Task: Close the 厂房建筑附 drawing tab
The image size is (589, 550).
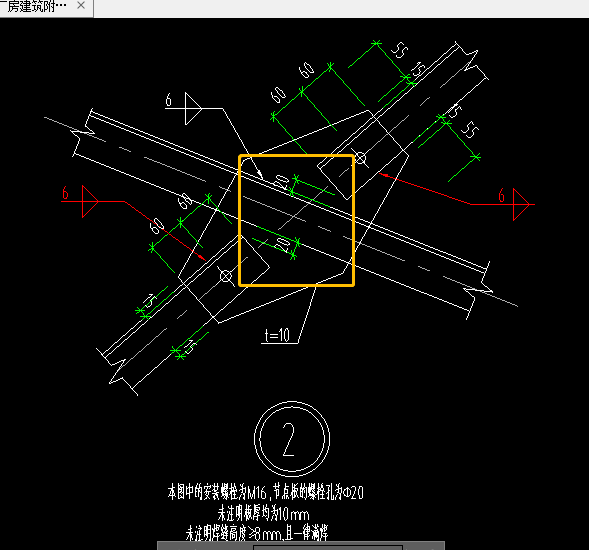Action: [x=81, y=6]
